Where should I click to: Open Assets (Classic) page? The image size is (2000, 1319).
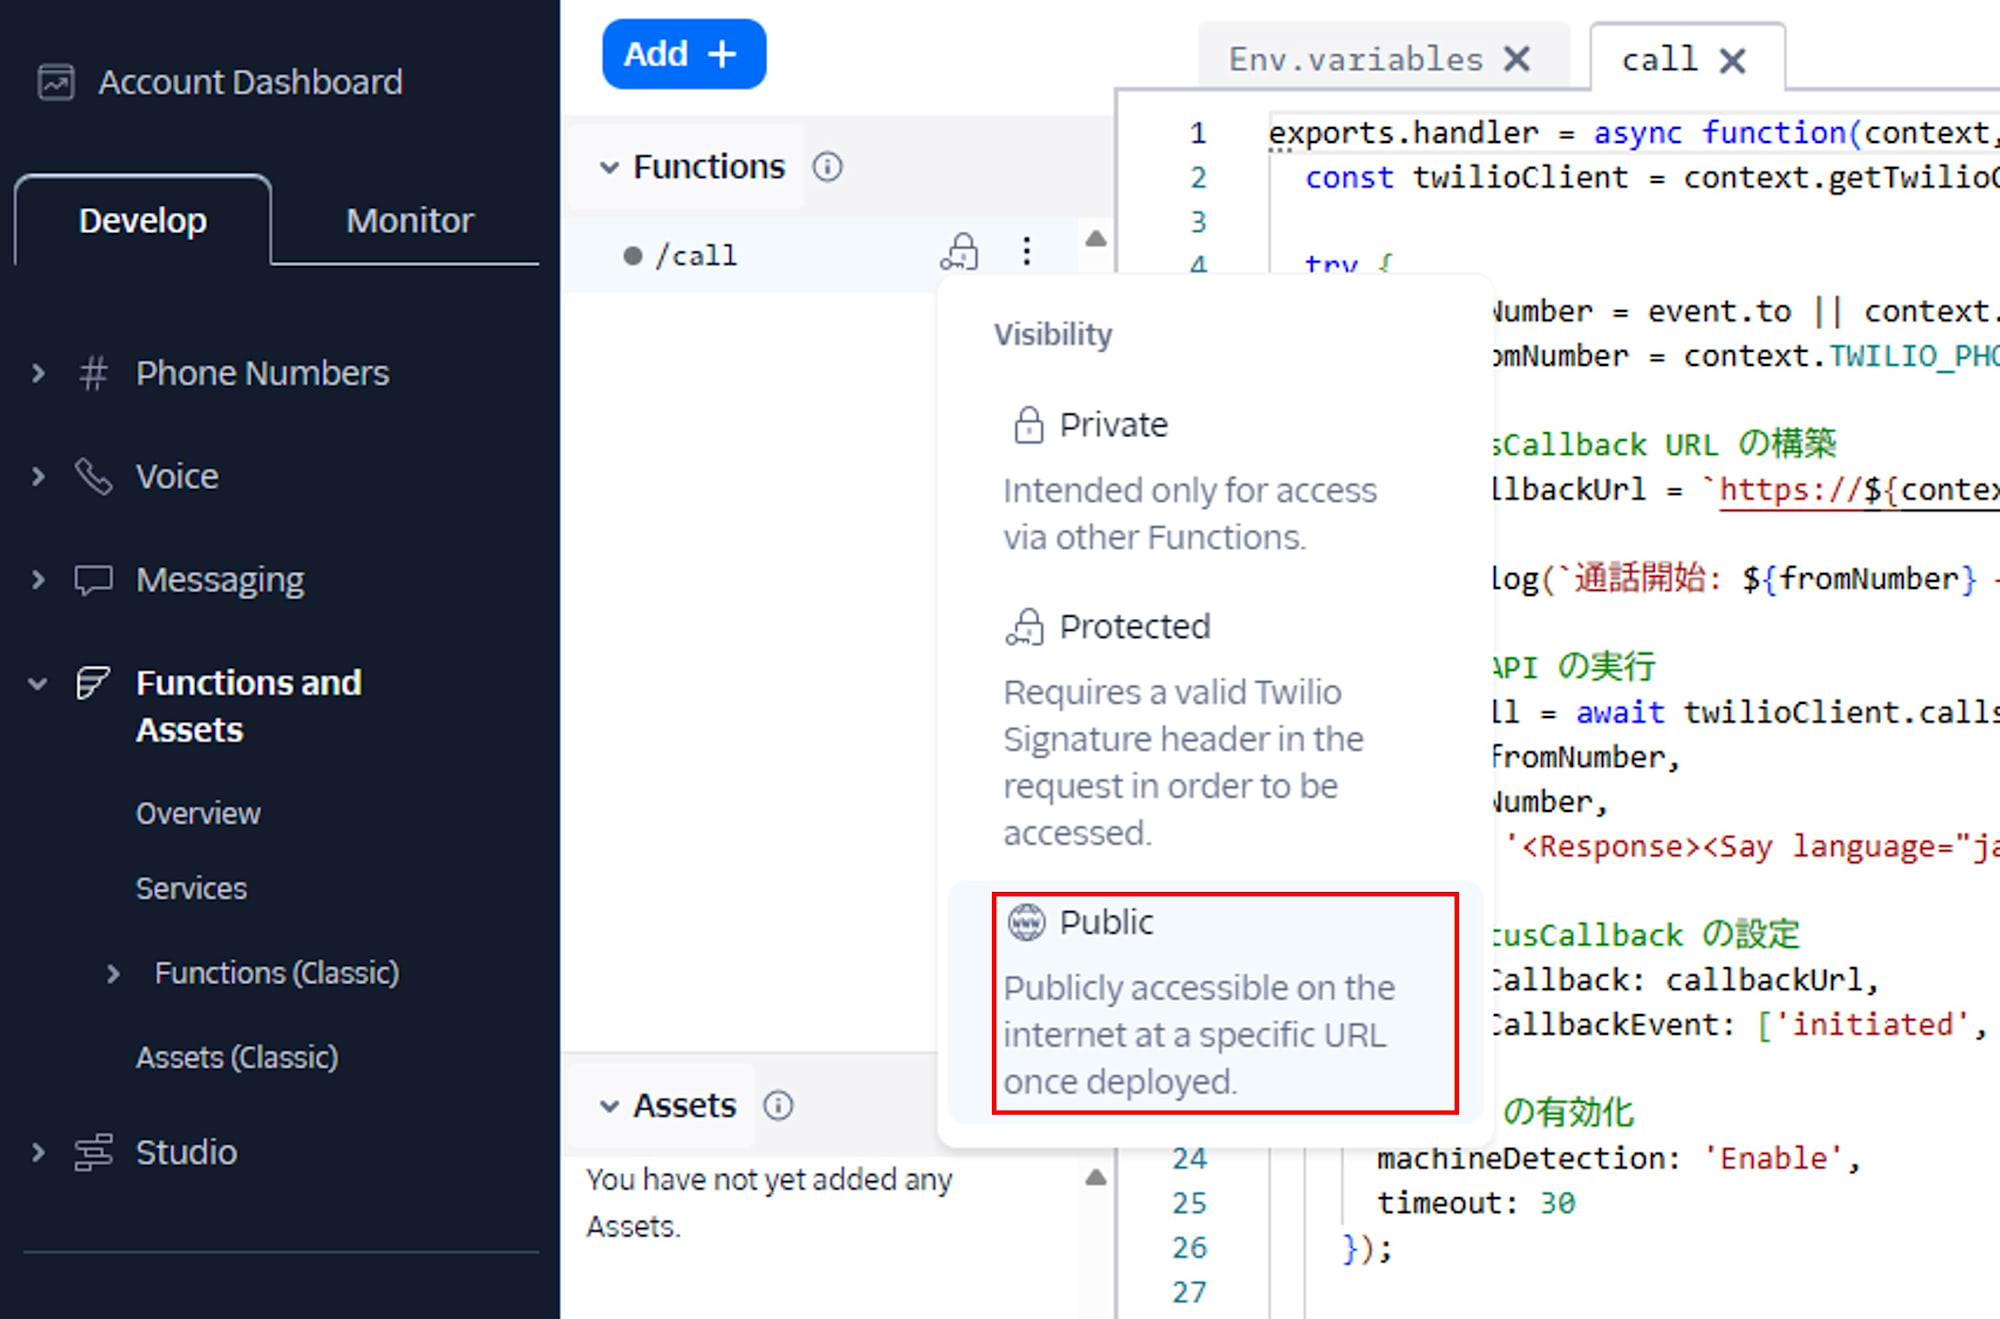click(x=237, y=1058)
